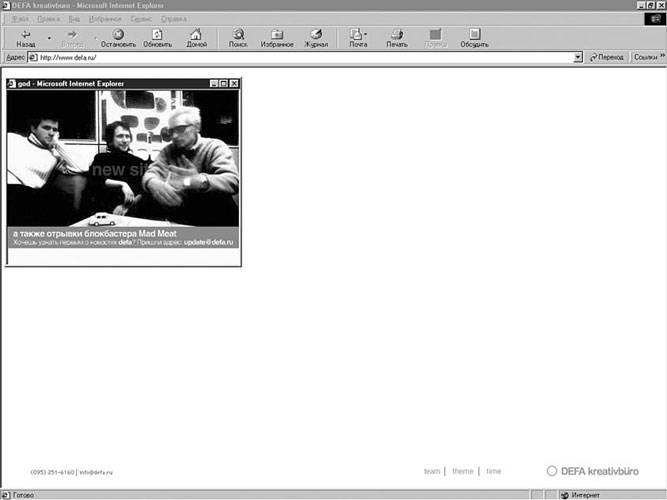Click the DEFA kreativbüro logo
This screenshot has width=667, height=500.
coord(593,471)
